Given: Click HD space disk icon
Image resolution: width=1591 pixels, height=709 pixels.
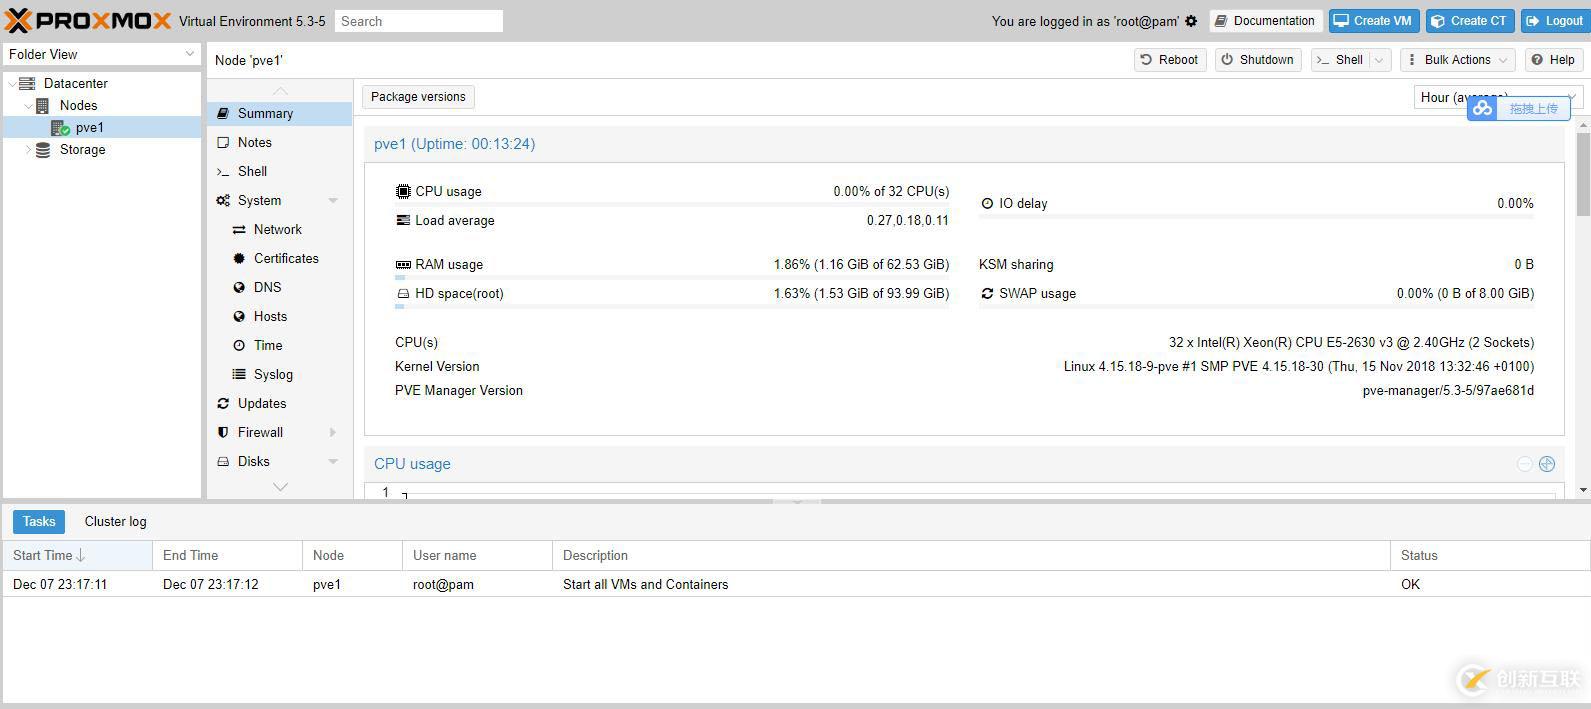Looking at the screenshot, I should coord(403,294).
